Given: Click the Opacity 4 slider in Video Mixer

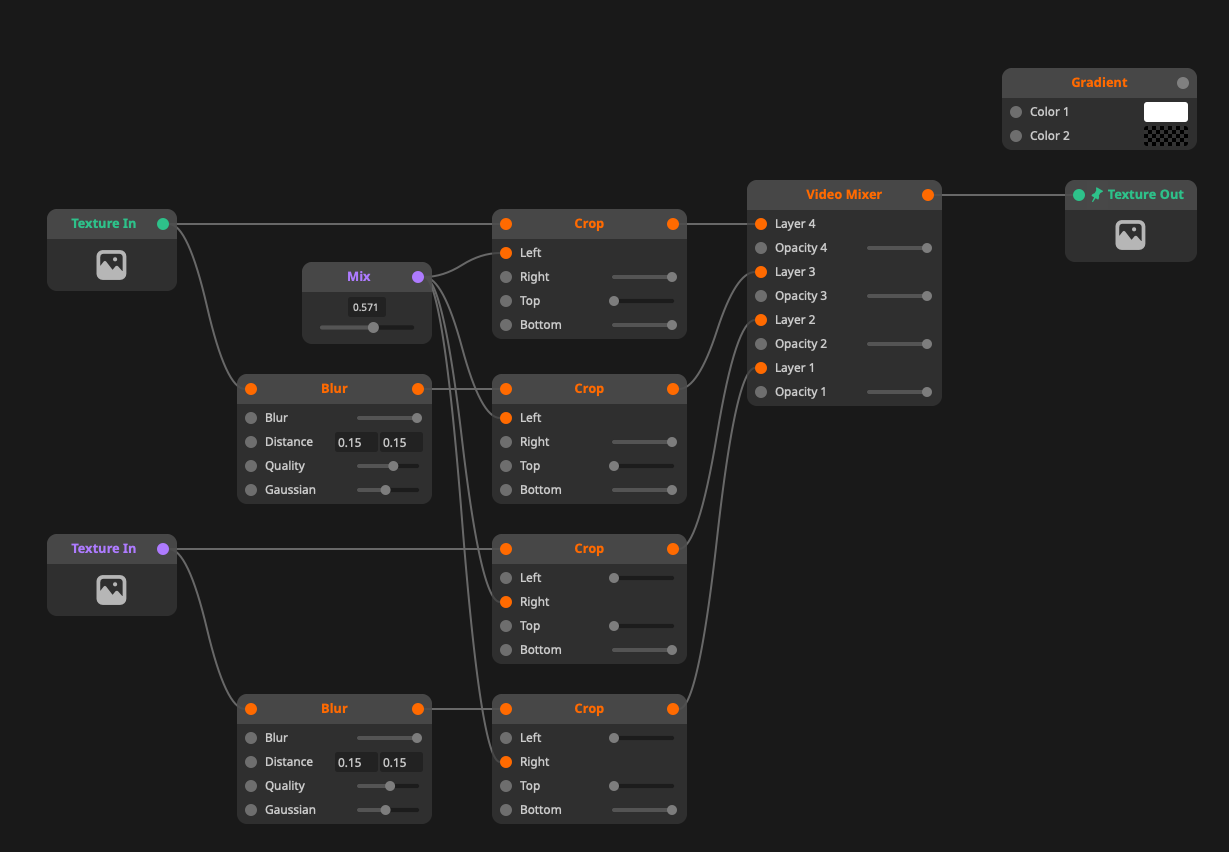Looking at the screenshot, I should [x=898, y=248].
